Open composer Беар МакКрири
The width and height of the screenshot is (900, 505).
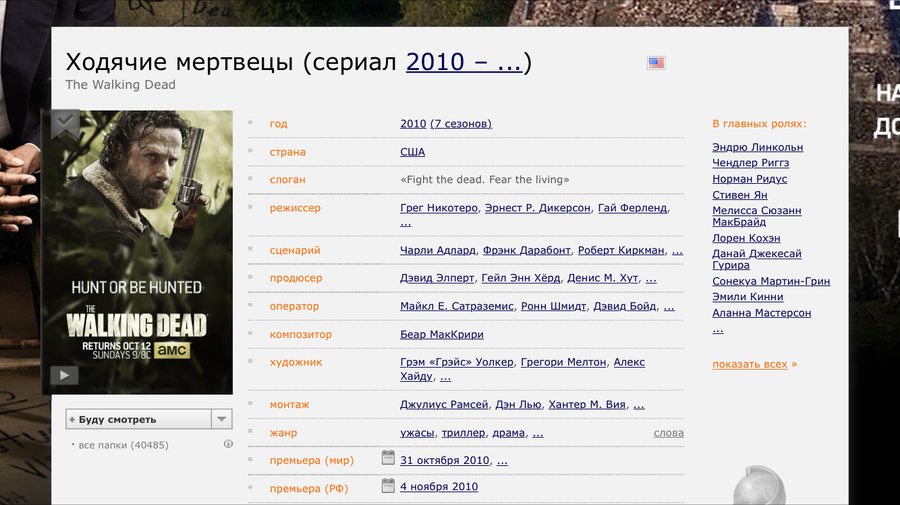coord(442,334)
